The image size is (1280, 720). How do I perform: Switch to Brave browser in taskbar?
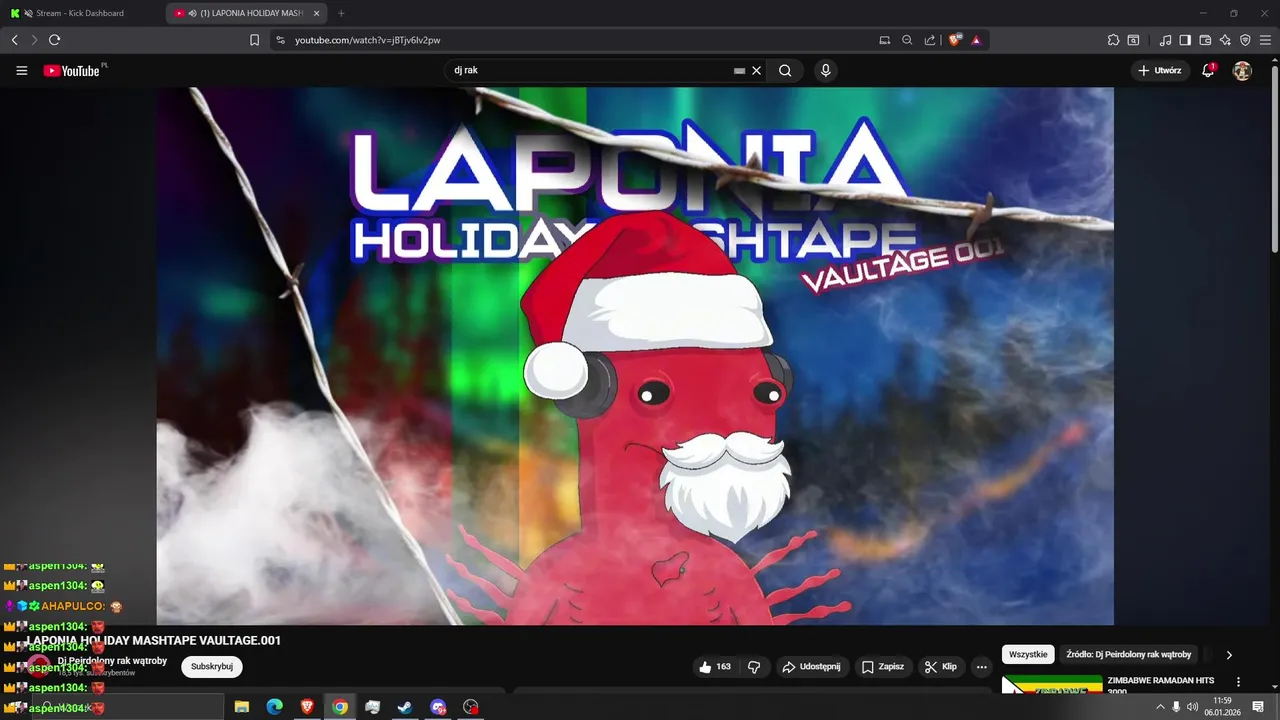tap(307, 707)
